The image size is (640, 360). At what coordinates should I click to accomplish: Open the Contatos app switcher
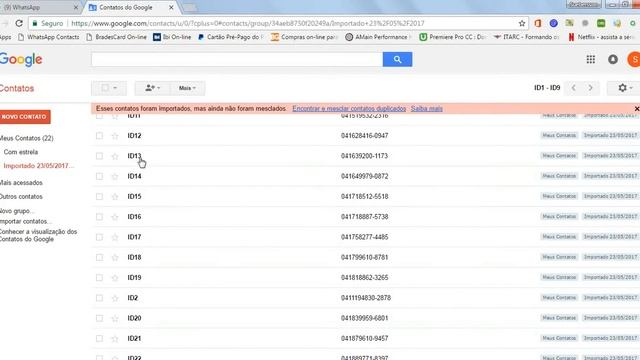pyautogui.click(x=17, y=88)
